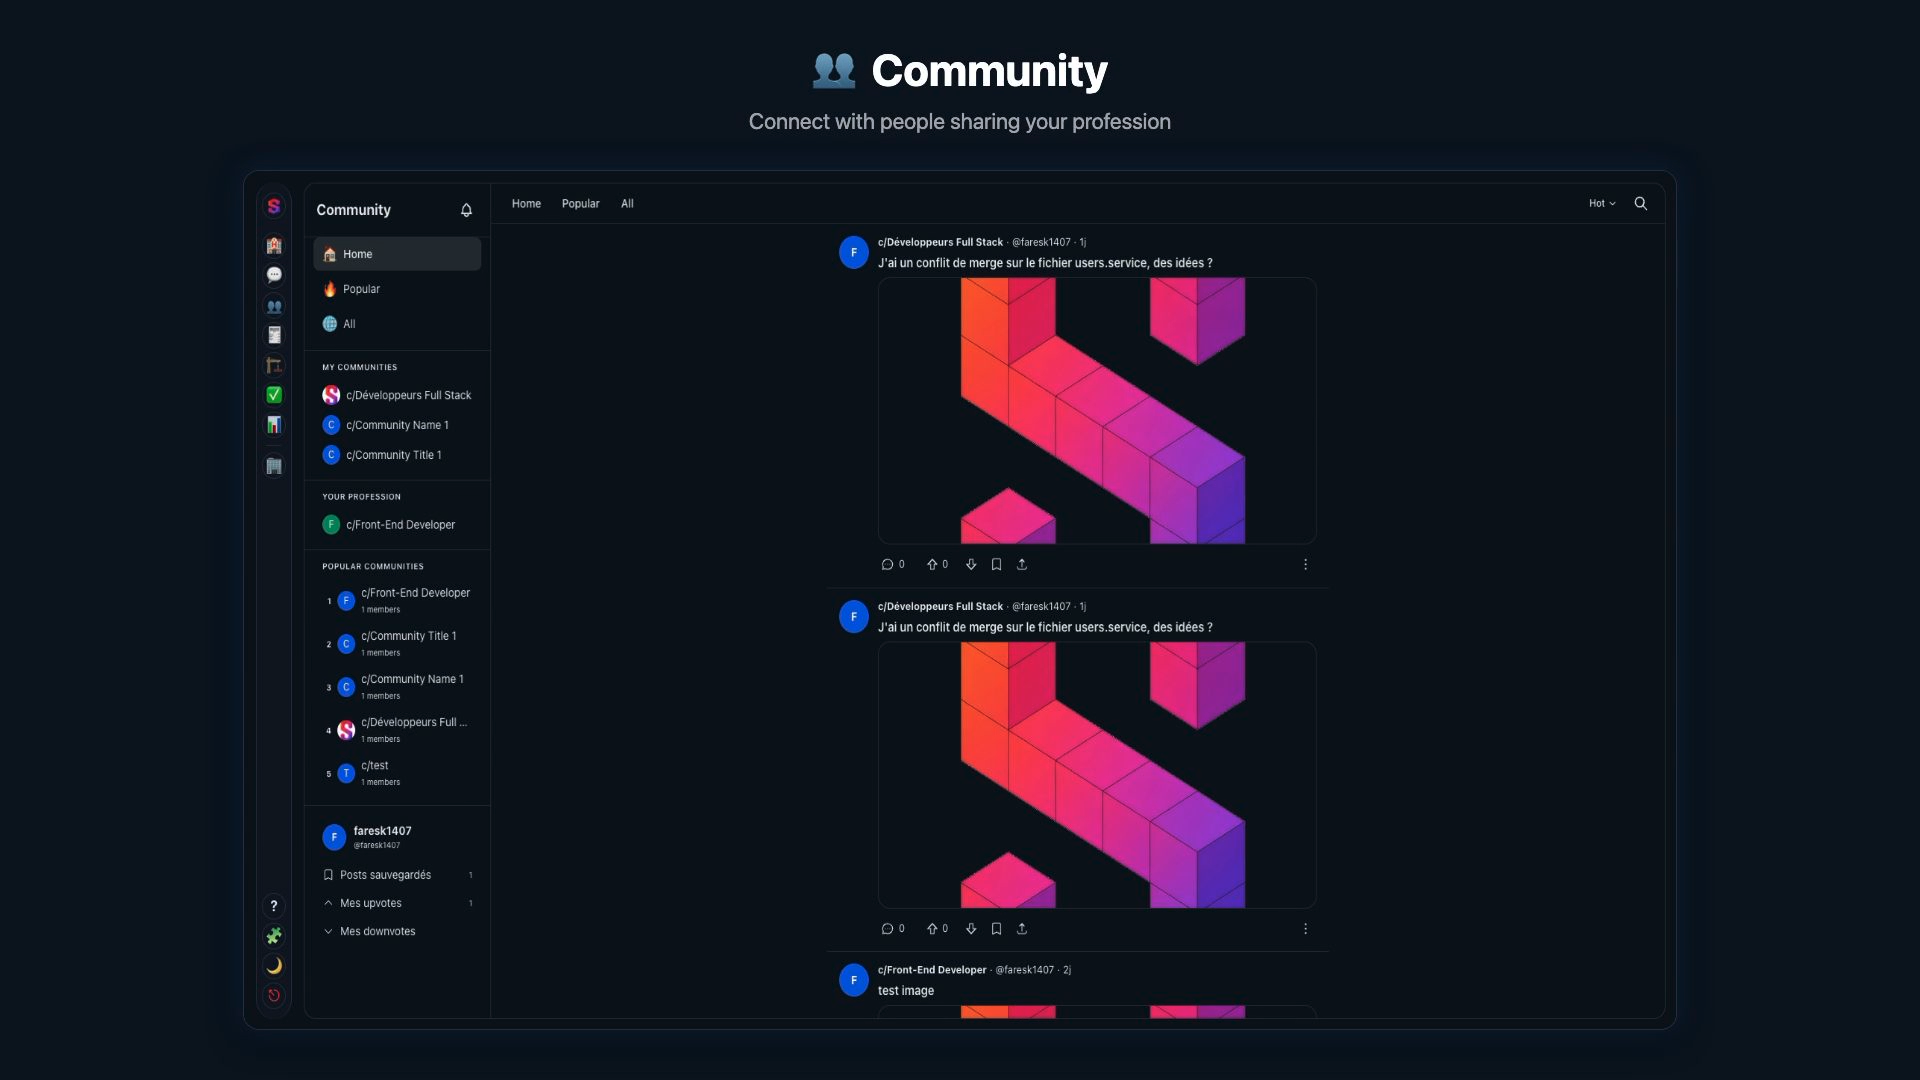Open Posts sauvegardés in the sidebar

[x=385, y=875]
